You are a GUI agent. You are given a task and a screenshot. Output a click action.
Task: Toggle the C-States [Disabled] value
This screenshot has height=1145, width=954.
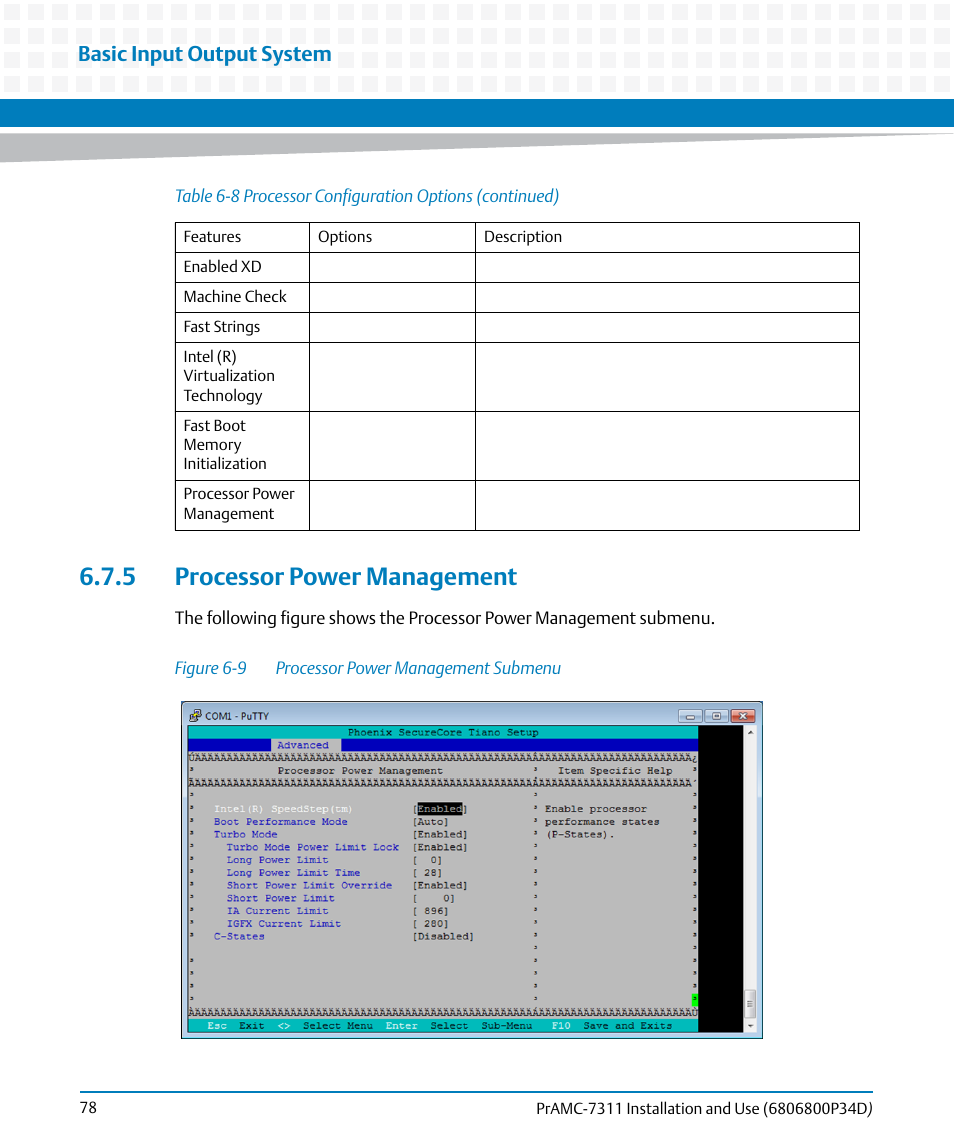[443, 936]
